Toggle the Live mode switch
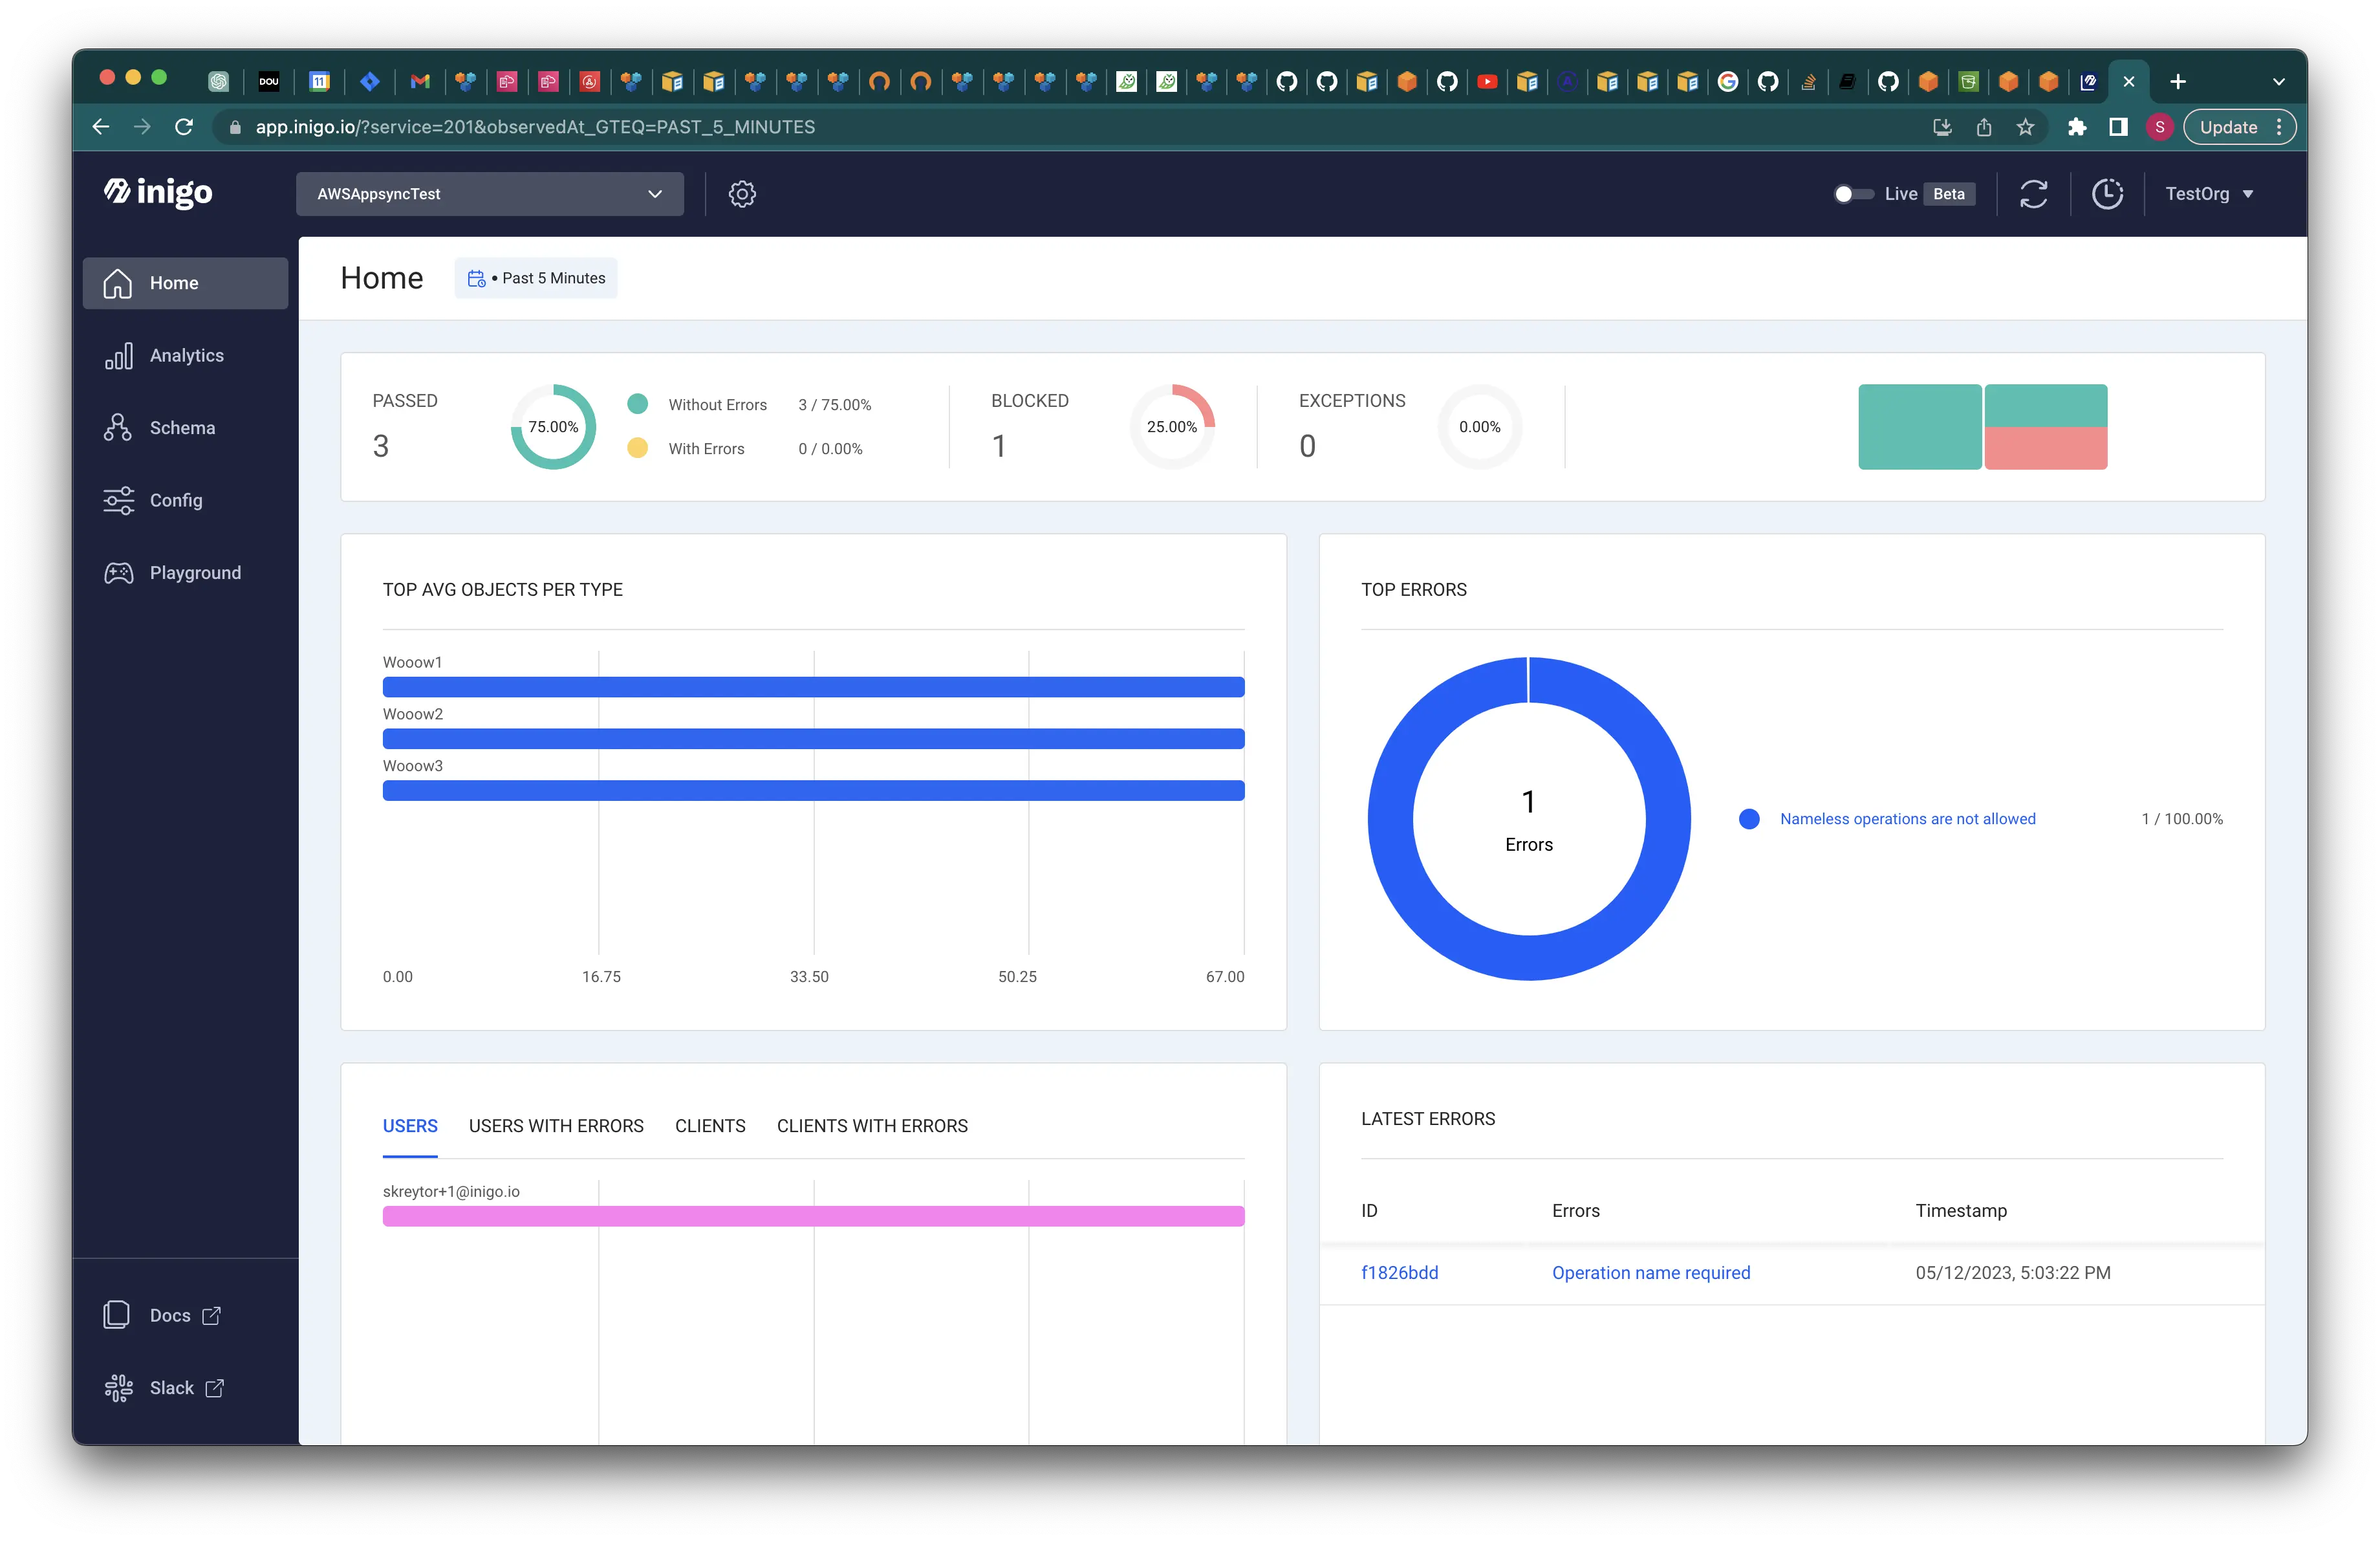 pyautogui.click(x=1853, y=194)
